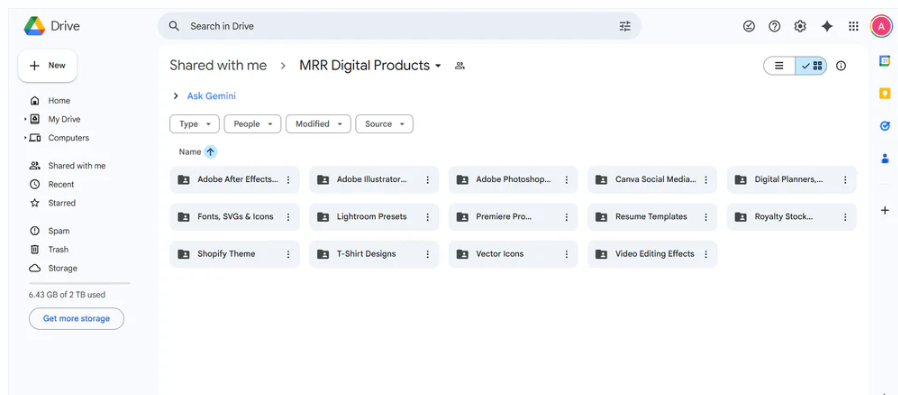
Task: Reverse sort direction arrow next to Name
Action: pos(210,152)
